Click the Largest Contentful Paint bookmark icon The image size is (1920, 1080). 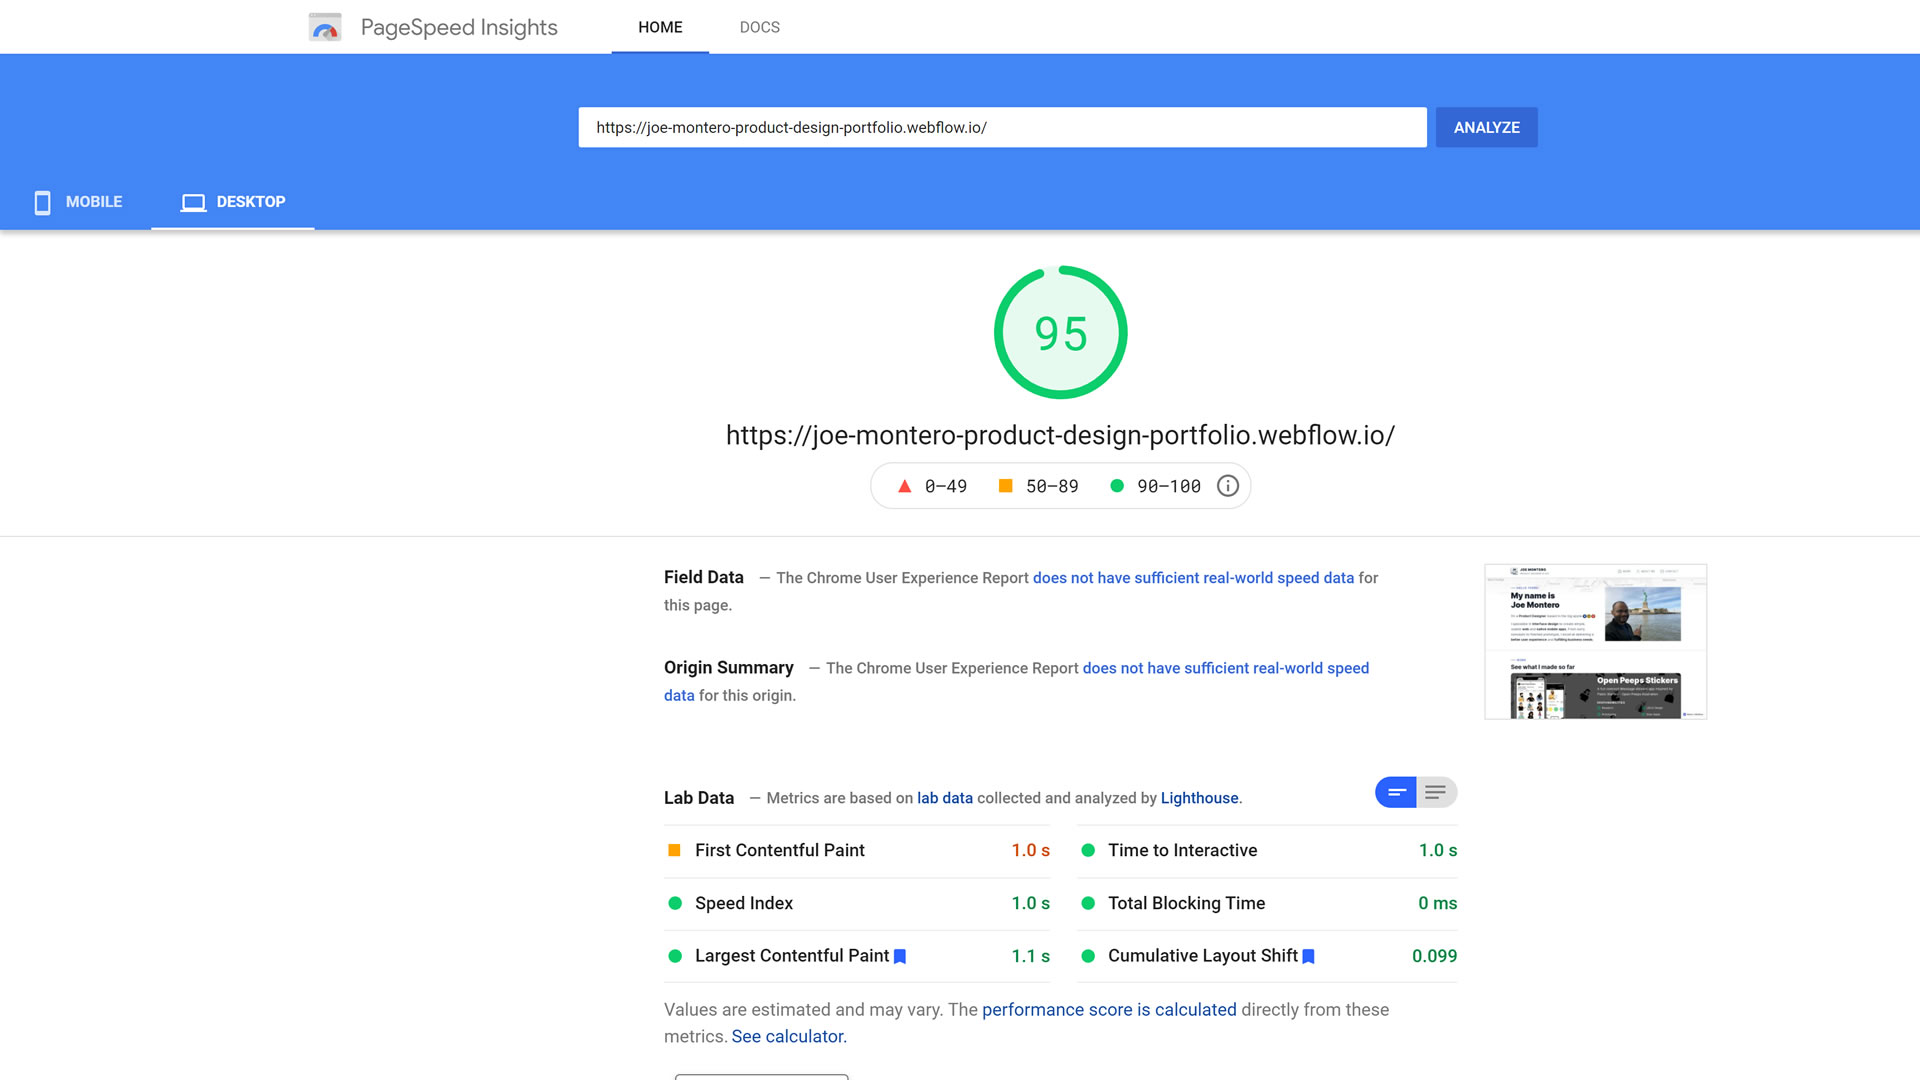(x=900, y=956)
